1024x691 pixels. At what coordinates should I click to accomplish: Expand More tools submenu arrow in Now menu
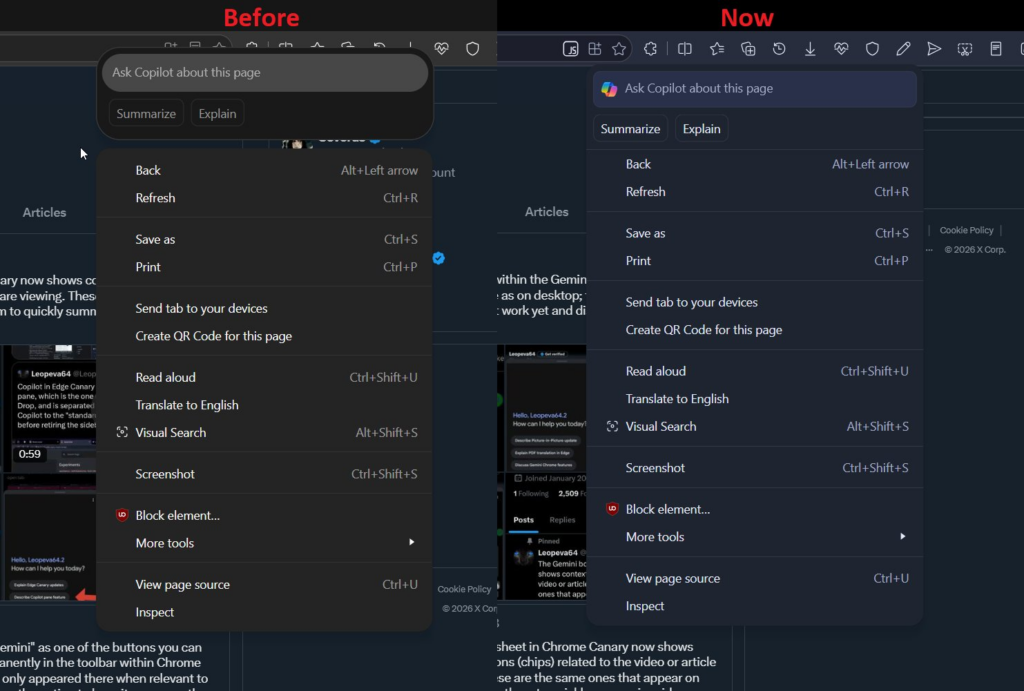coord(903,536)
